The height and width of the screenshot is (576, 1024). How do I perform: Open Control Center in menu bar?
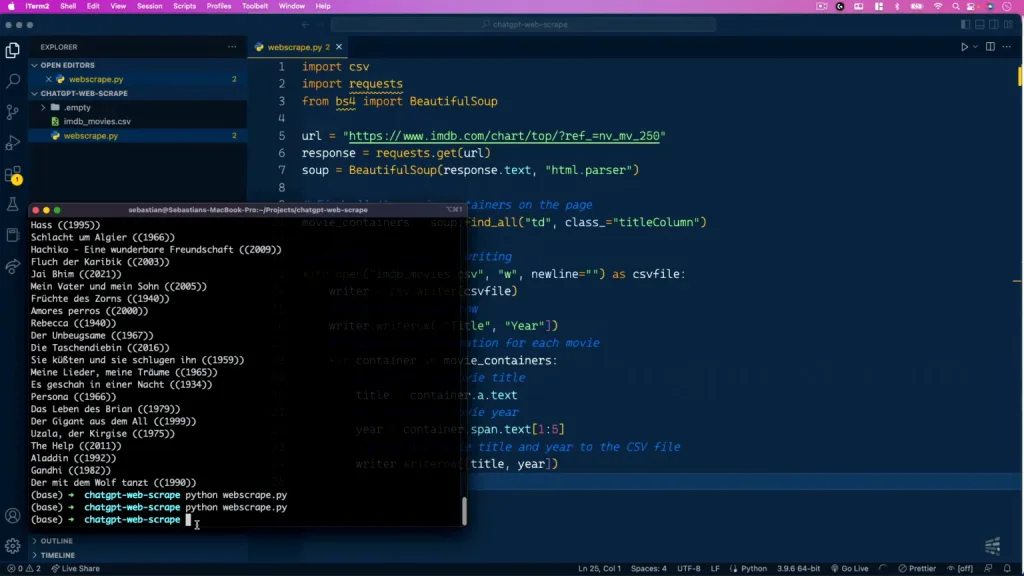pos(972,6)
